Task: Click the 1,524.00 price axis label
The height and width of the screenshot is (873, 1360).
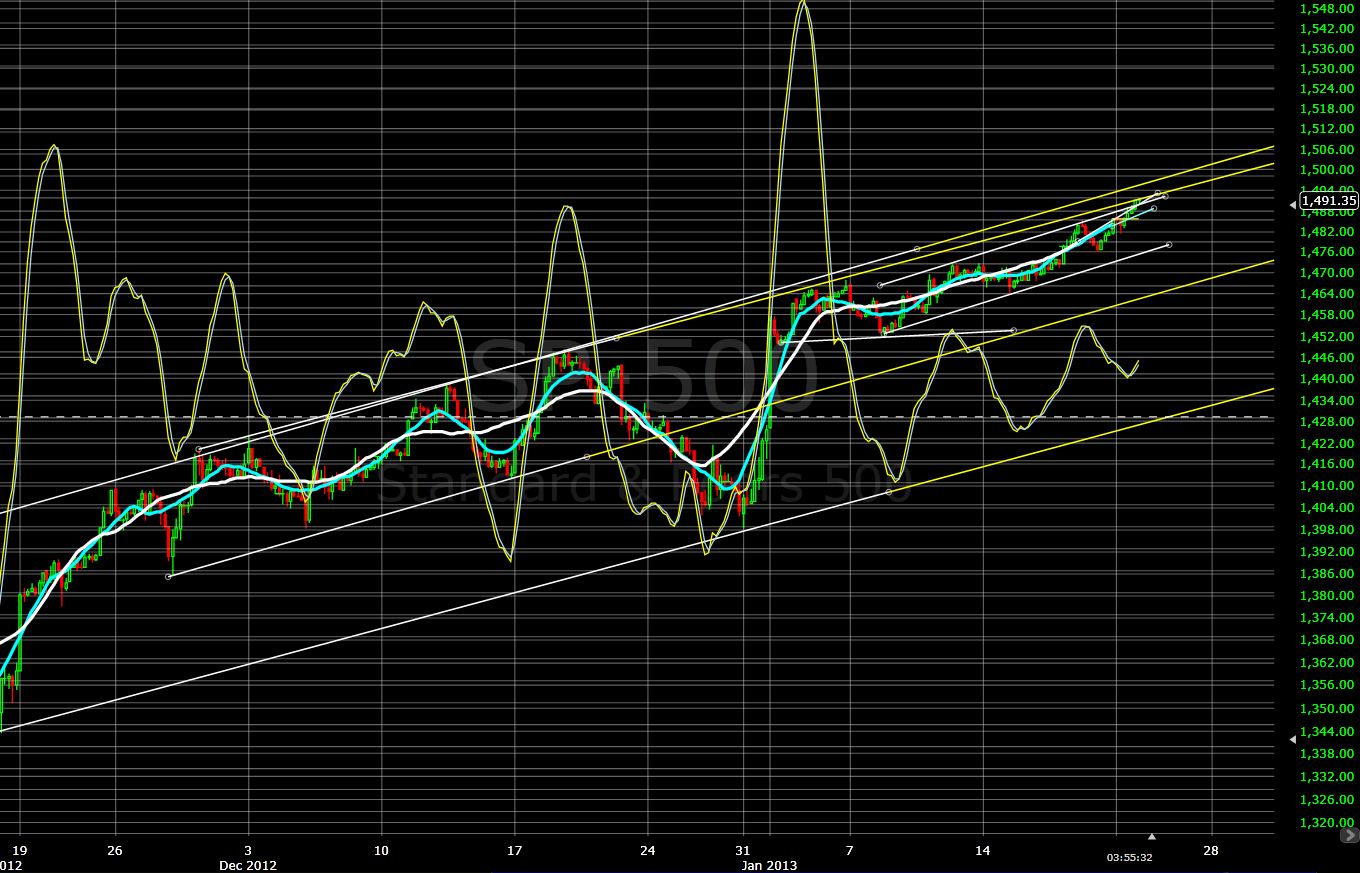Action: pyautogui.click(x=1326, y=88)
